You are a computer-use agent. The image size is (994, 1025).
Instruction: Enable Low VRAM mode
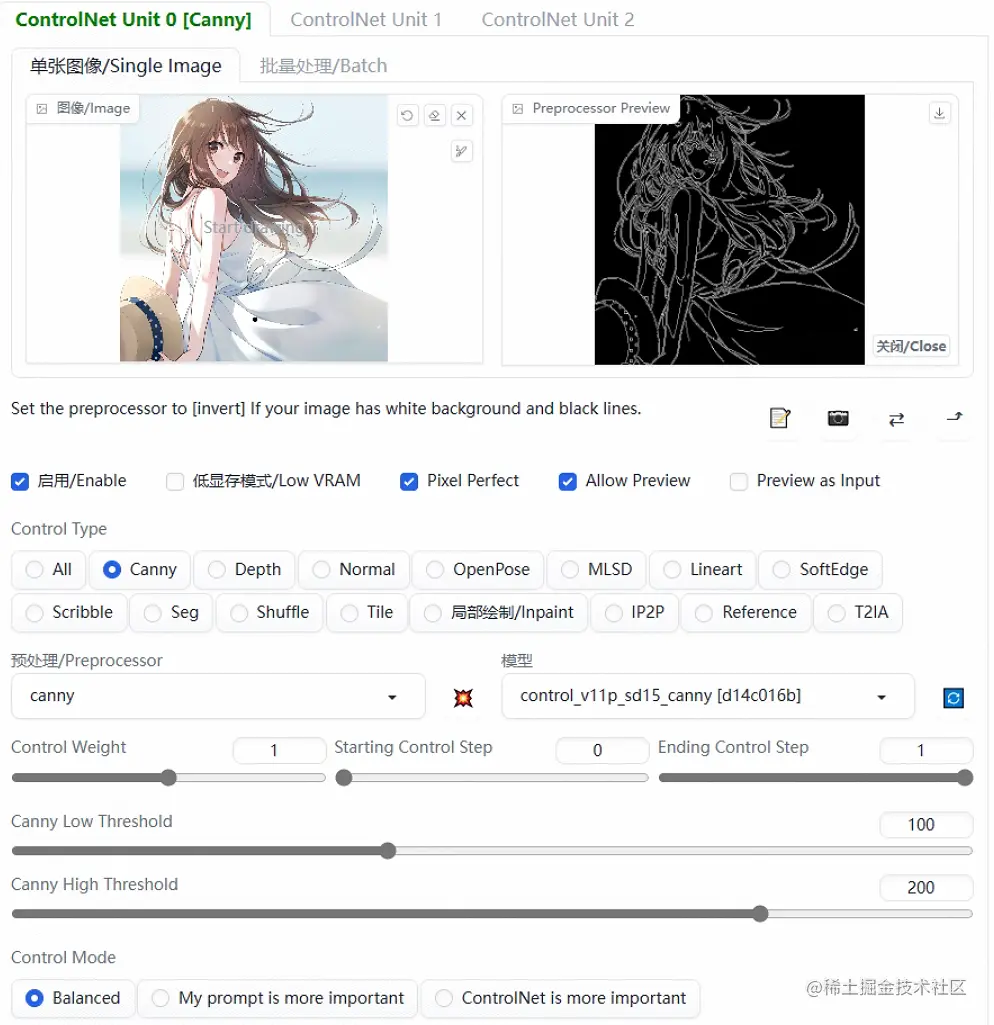(175, 481)
